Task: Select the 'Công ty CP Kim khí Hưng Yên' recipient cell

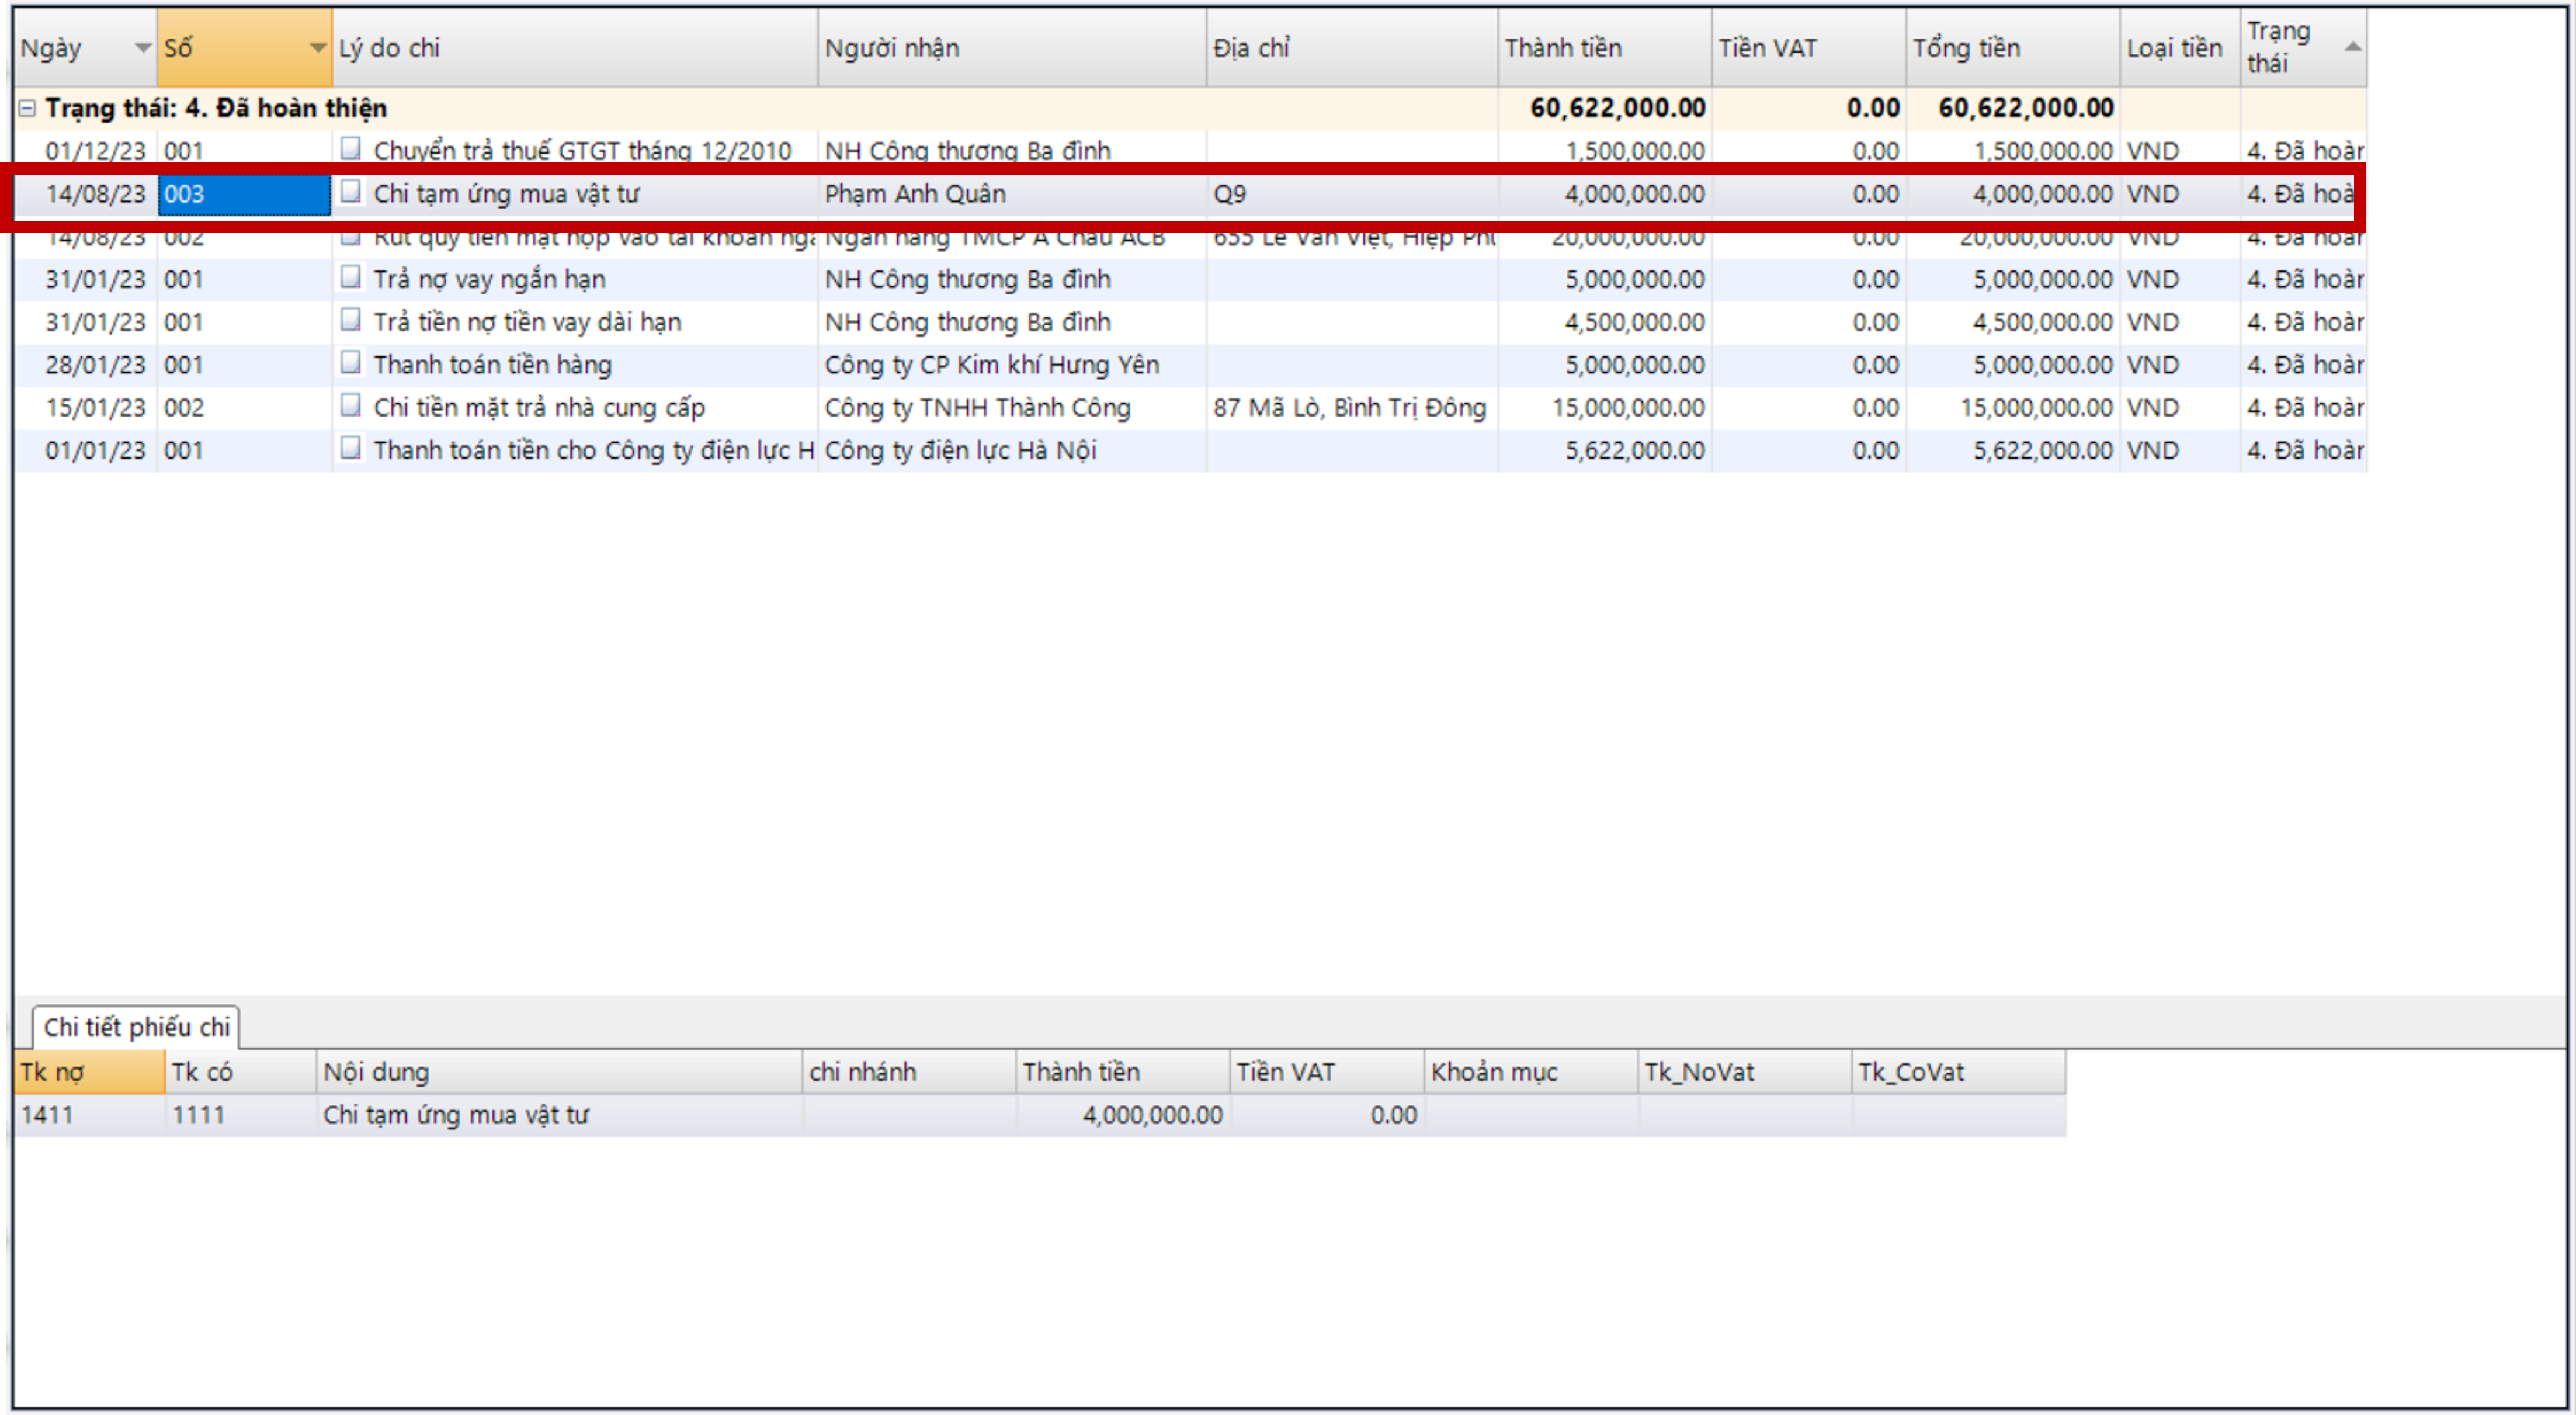Action: pyautogui.click(x=990, y=365)
